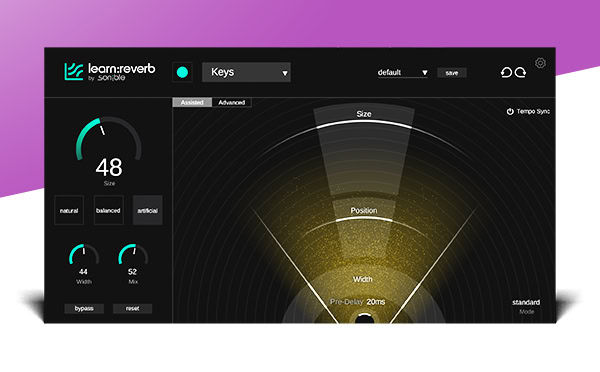
Task: Click the Width label in visualizer
Action: [x=362, y=279]
